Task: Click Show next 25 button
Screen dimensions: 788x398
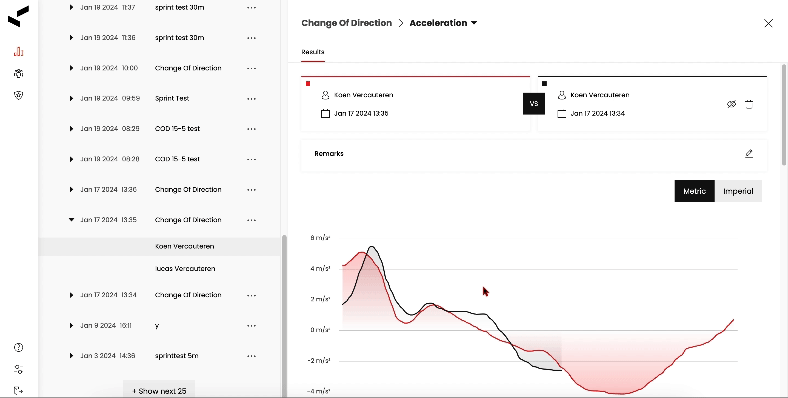Action: [x=159, y=390]
